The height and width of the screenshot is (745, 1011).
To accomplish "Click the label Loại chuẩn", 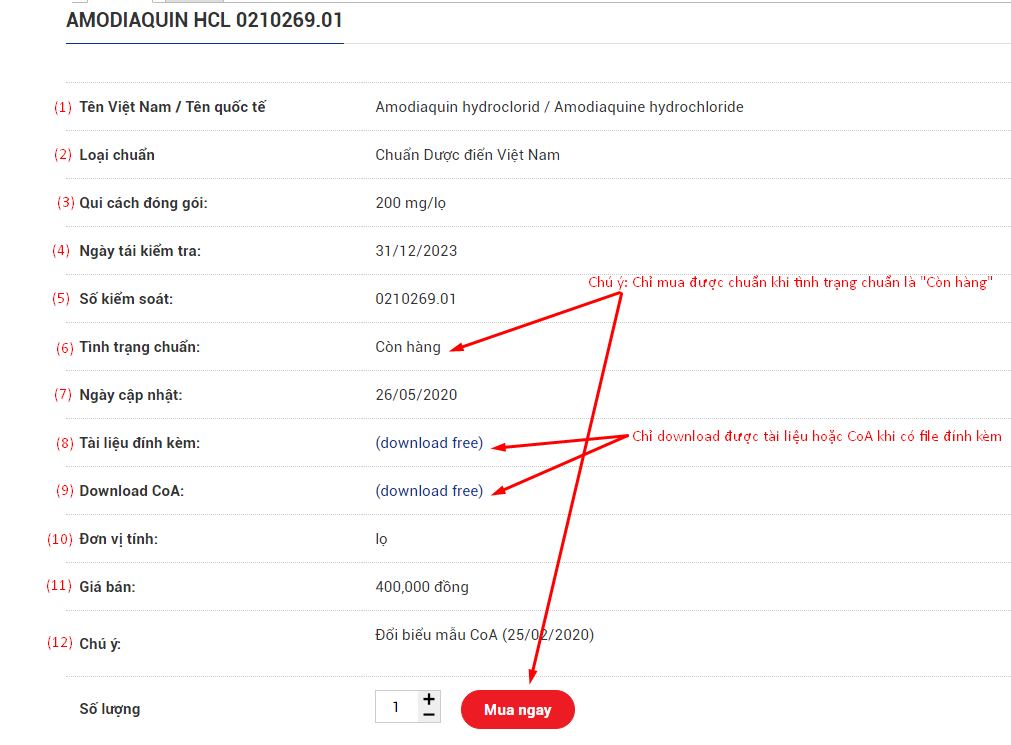I will click(x=117, y=155).
